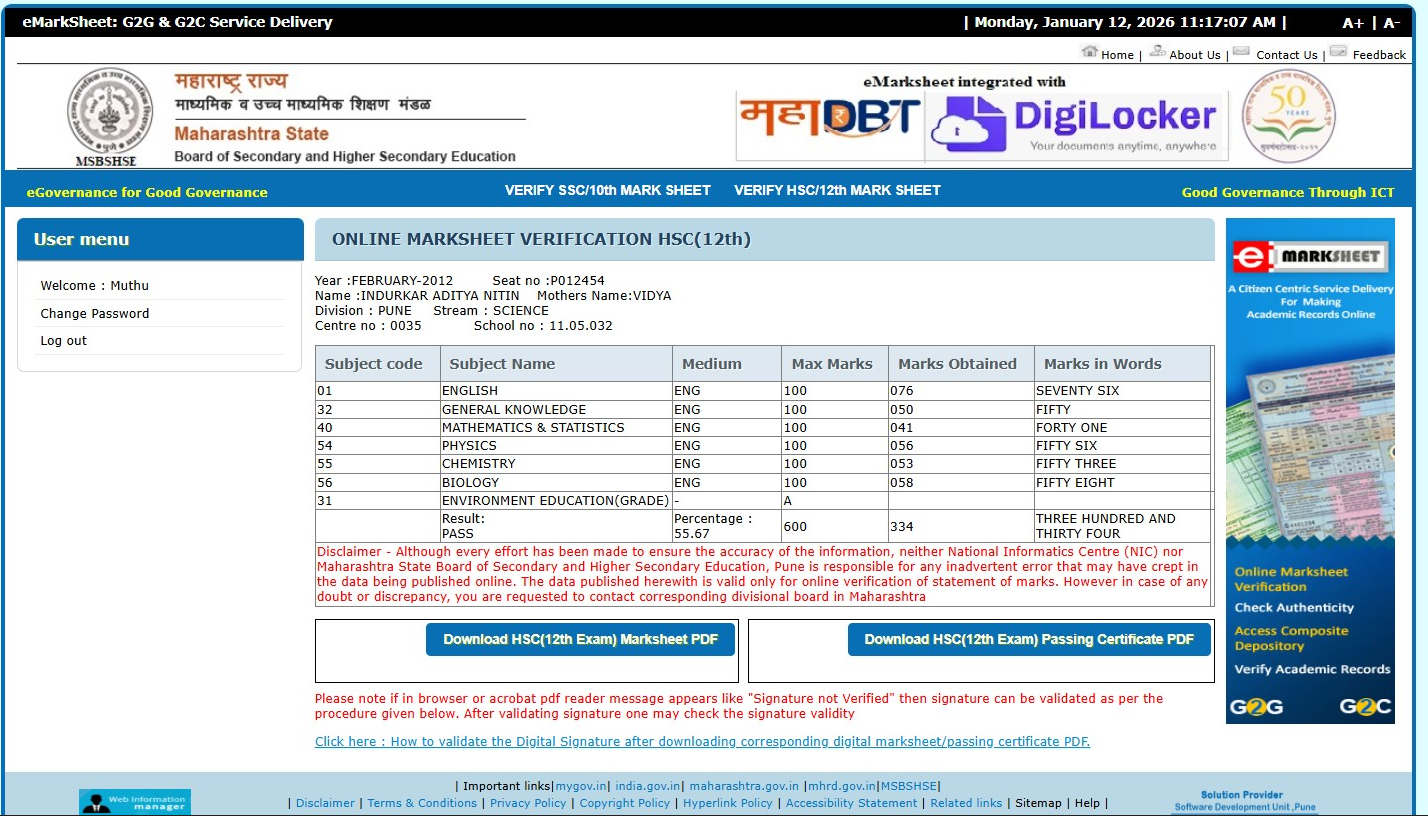Select Change Password in User menu

click(95, 313)
